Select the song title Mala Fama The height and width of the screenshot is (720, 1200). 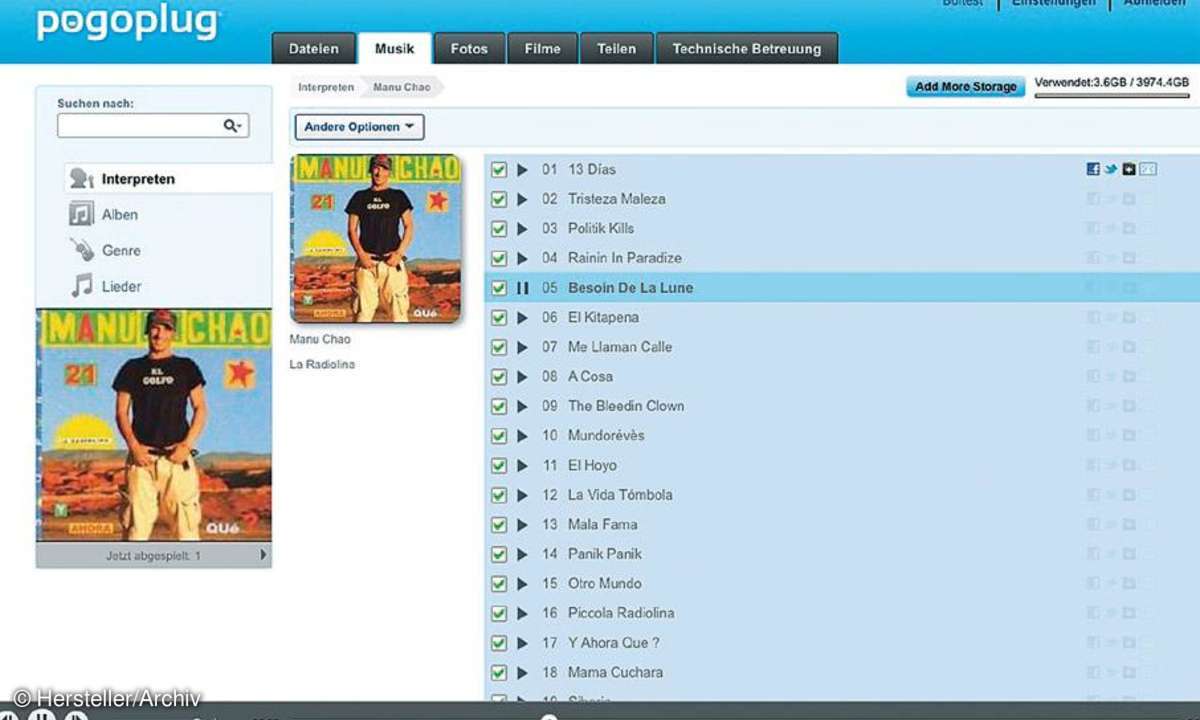coord(602,525)
